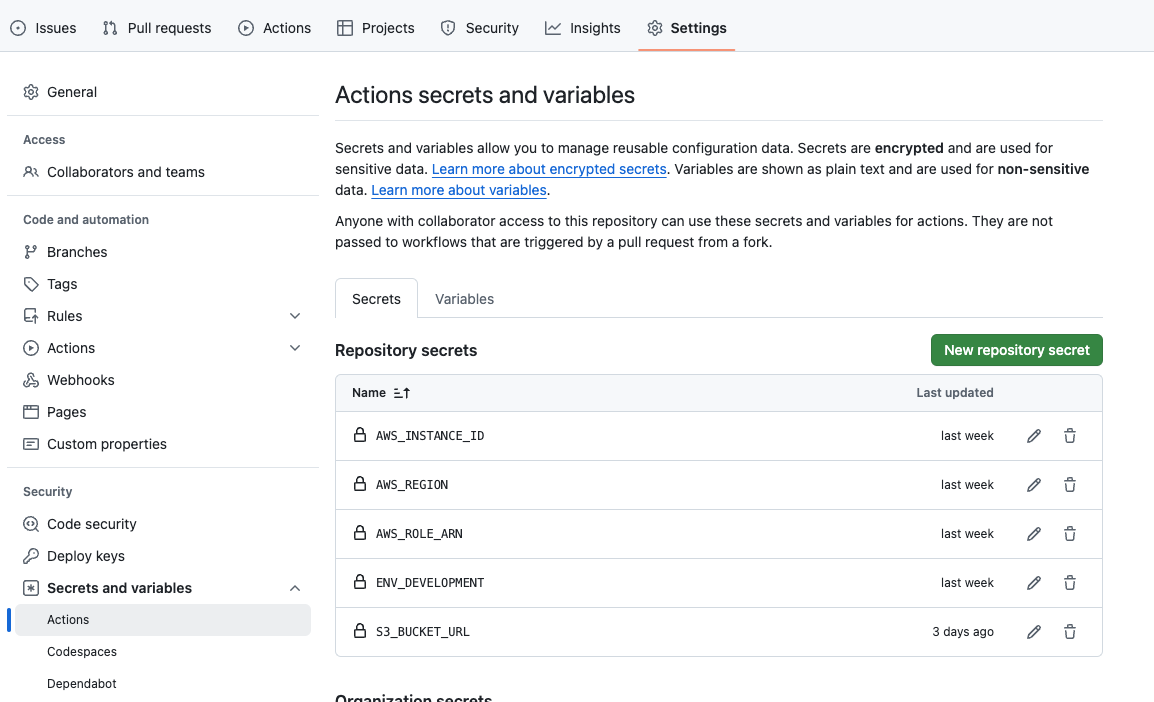Expand the Actions sidebar chevron

coord(295,348)
